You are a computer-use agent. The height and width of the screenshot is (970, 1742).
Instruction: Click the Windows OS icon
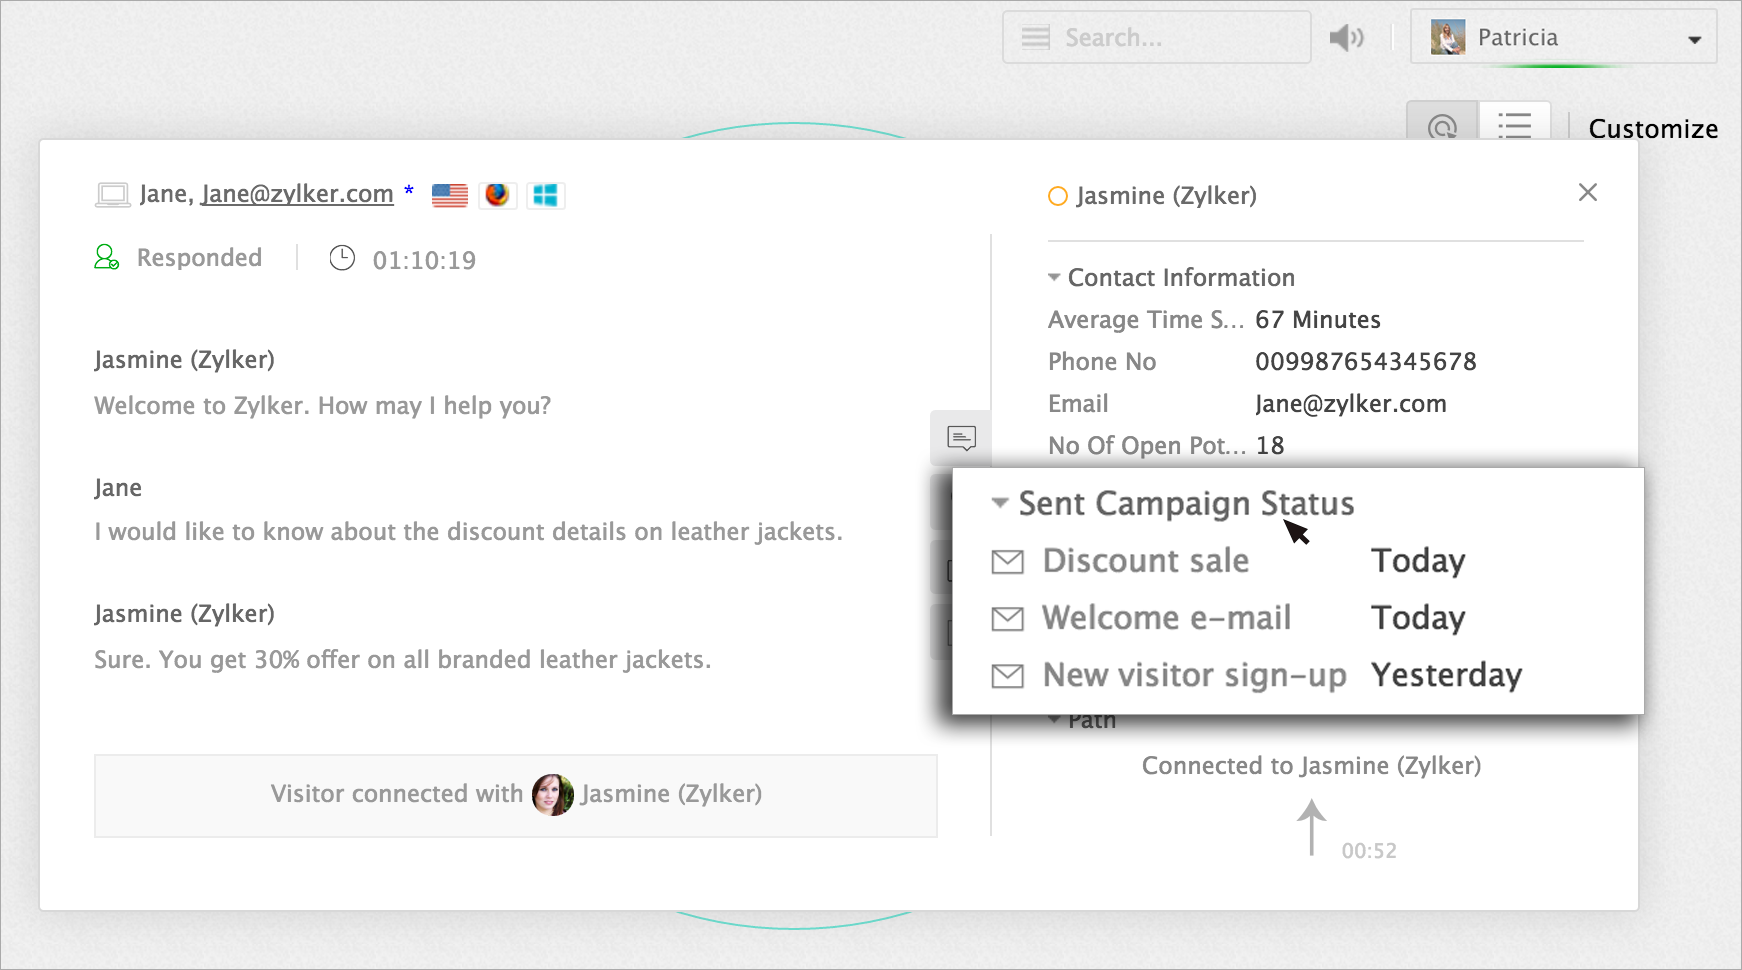pos(545,195)
